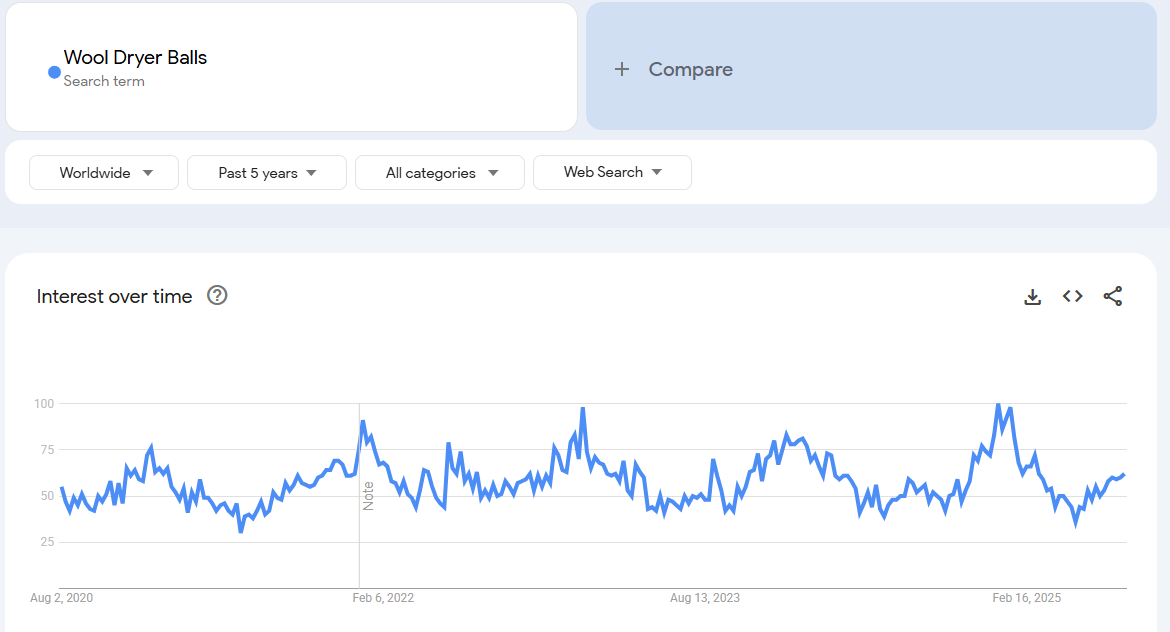The image size is (1170, 632).
Task: Edit the Wool Dryer Balls search term
Action: pos(135,58)
